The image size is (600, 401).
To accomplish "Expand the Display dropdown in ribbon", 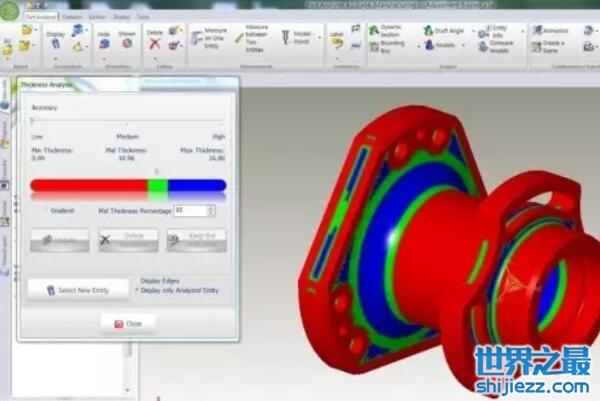I will [x=55, y=39].
